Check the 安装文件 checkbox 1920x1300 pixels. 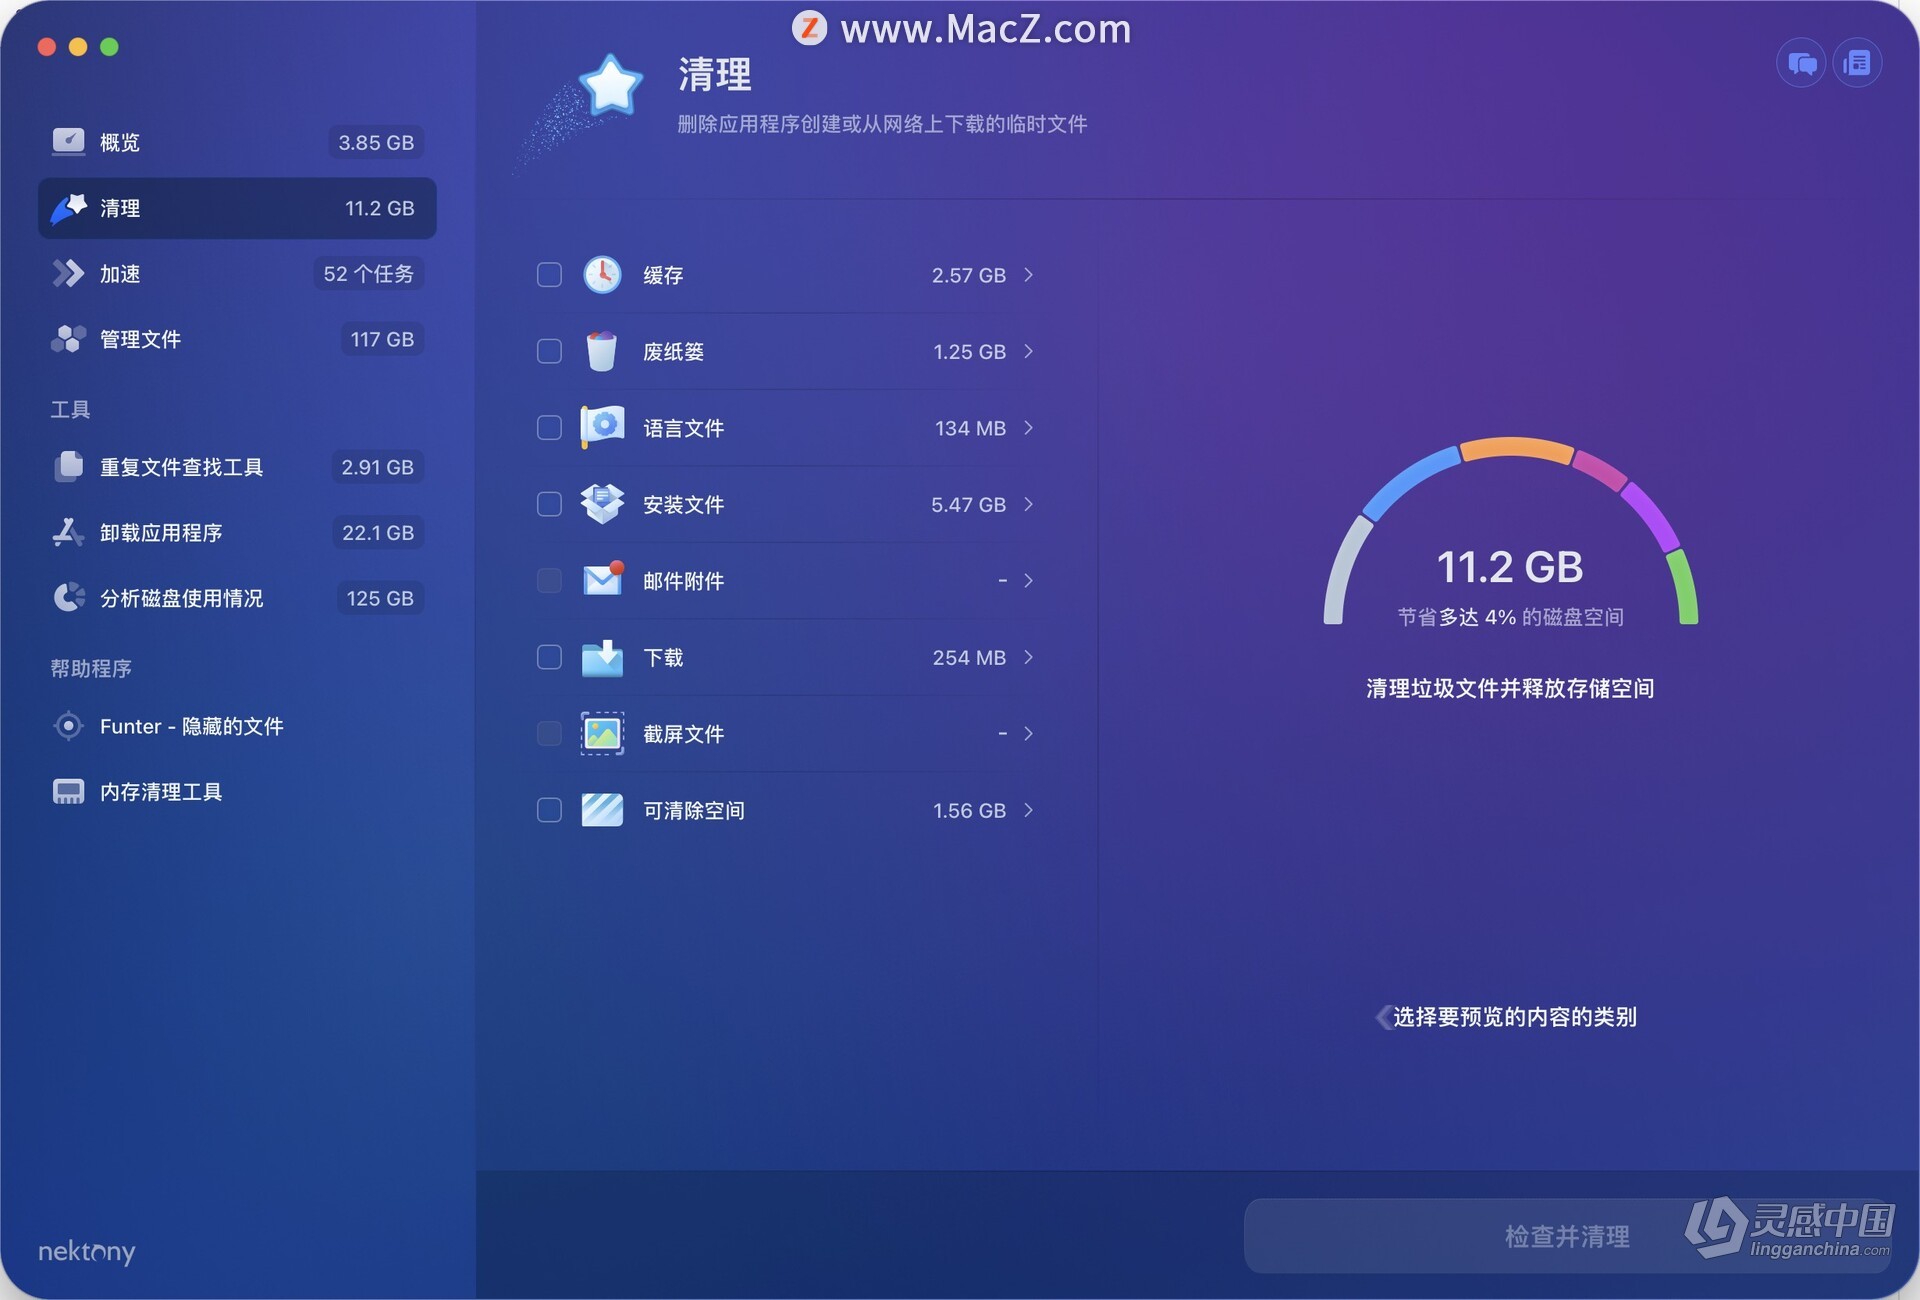pyautogui.click(x=549, y=504)
